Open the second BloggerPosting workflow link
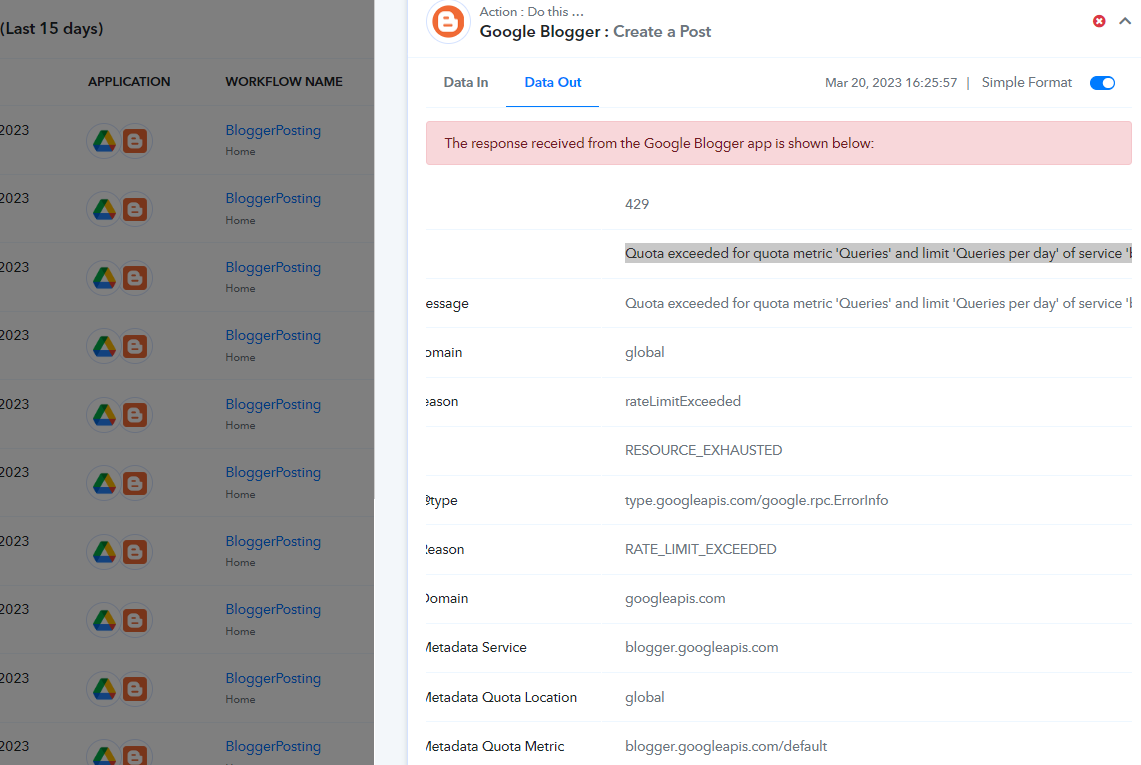 click(273, 199)
